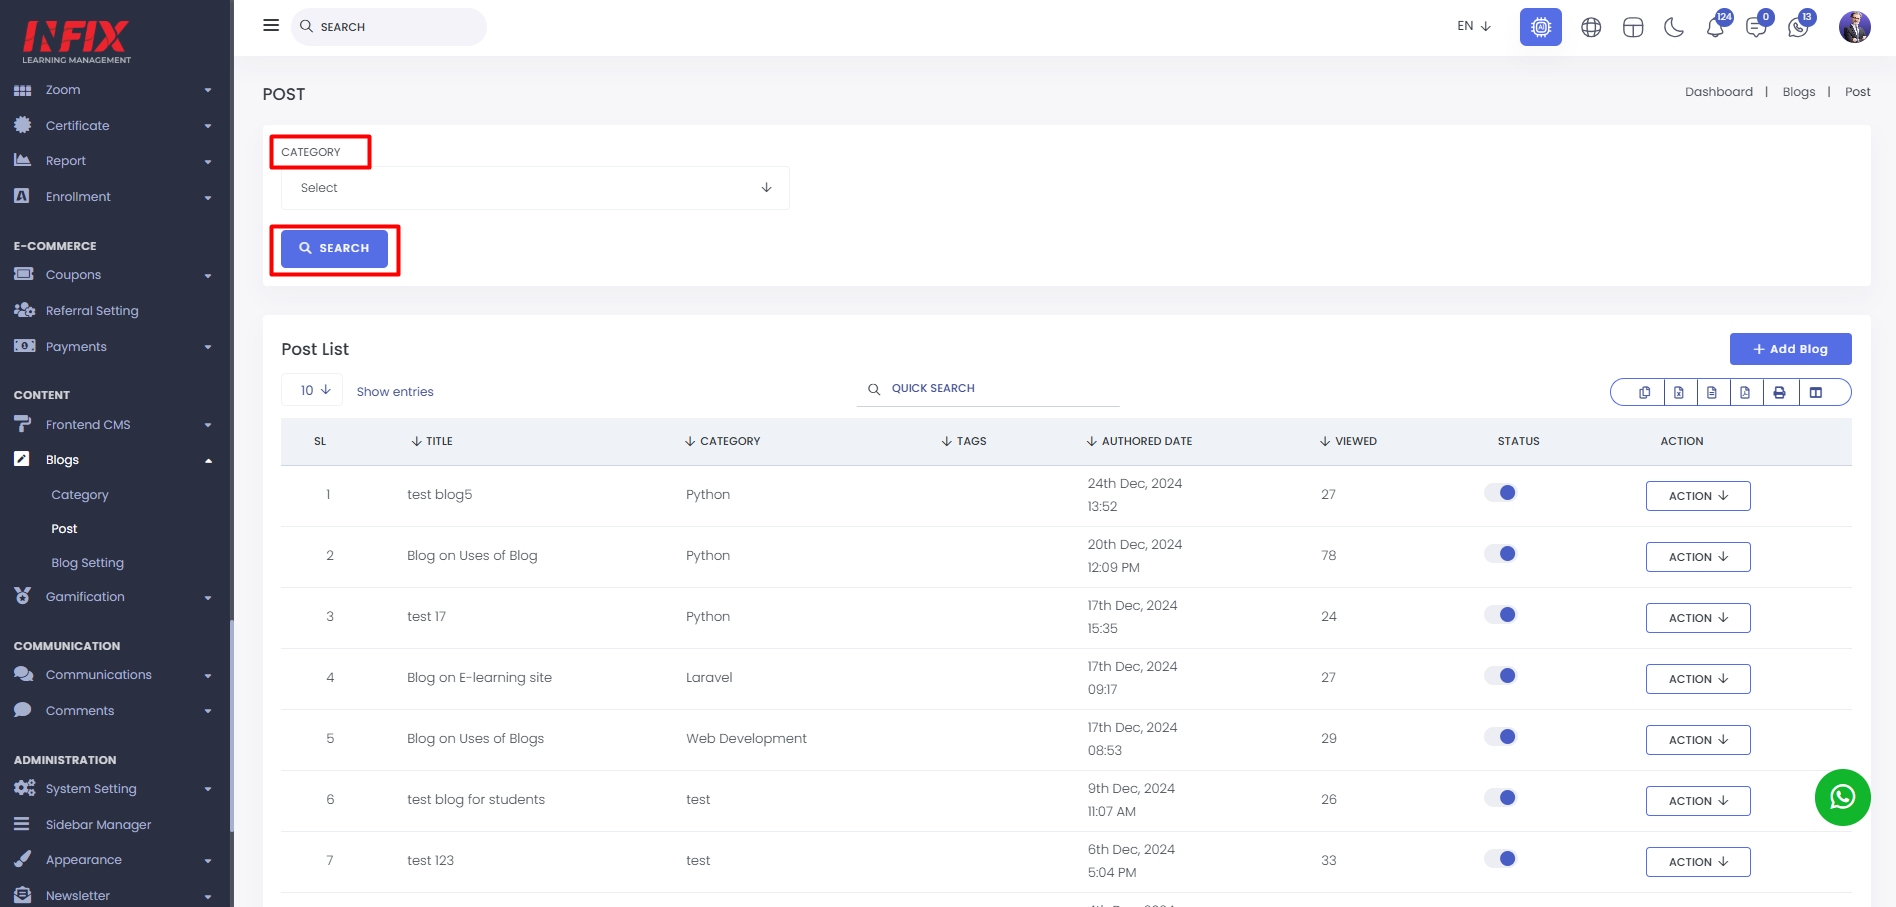Open column visibility icon
The width and height of the screenshot is (1896, 907).
click(1816, 393)
